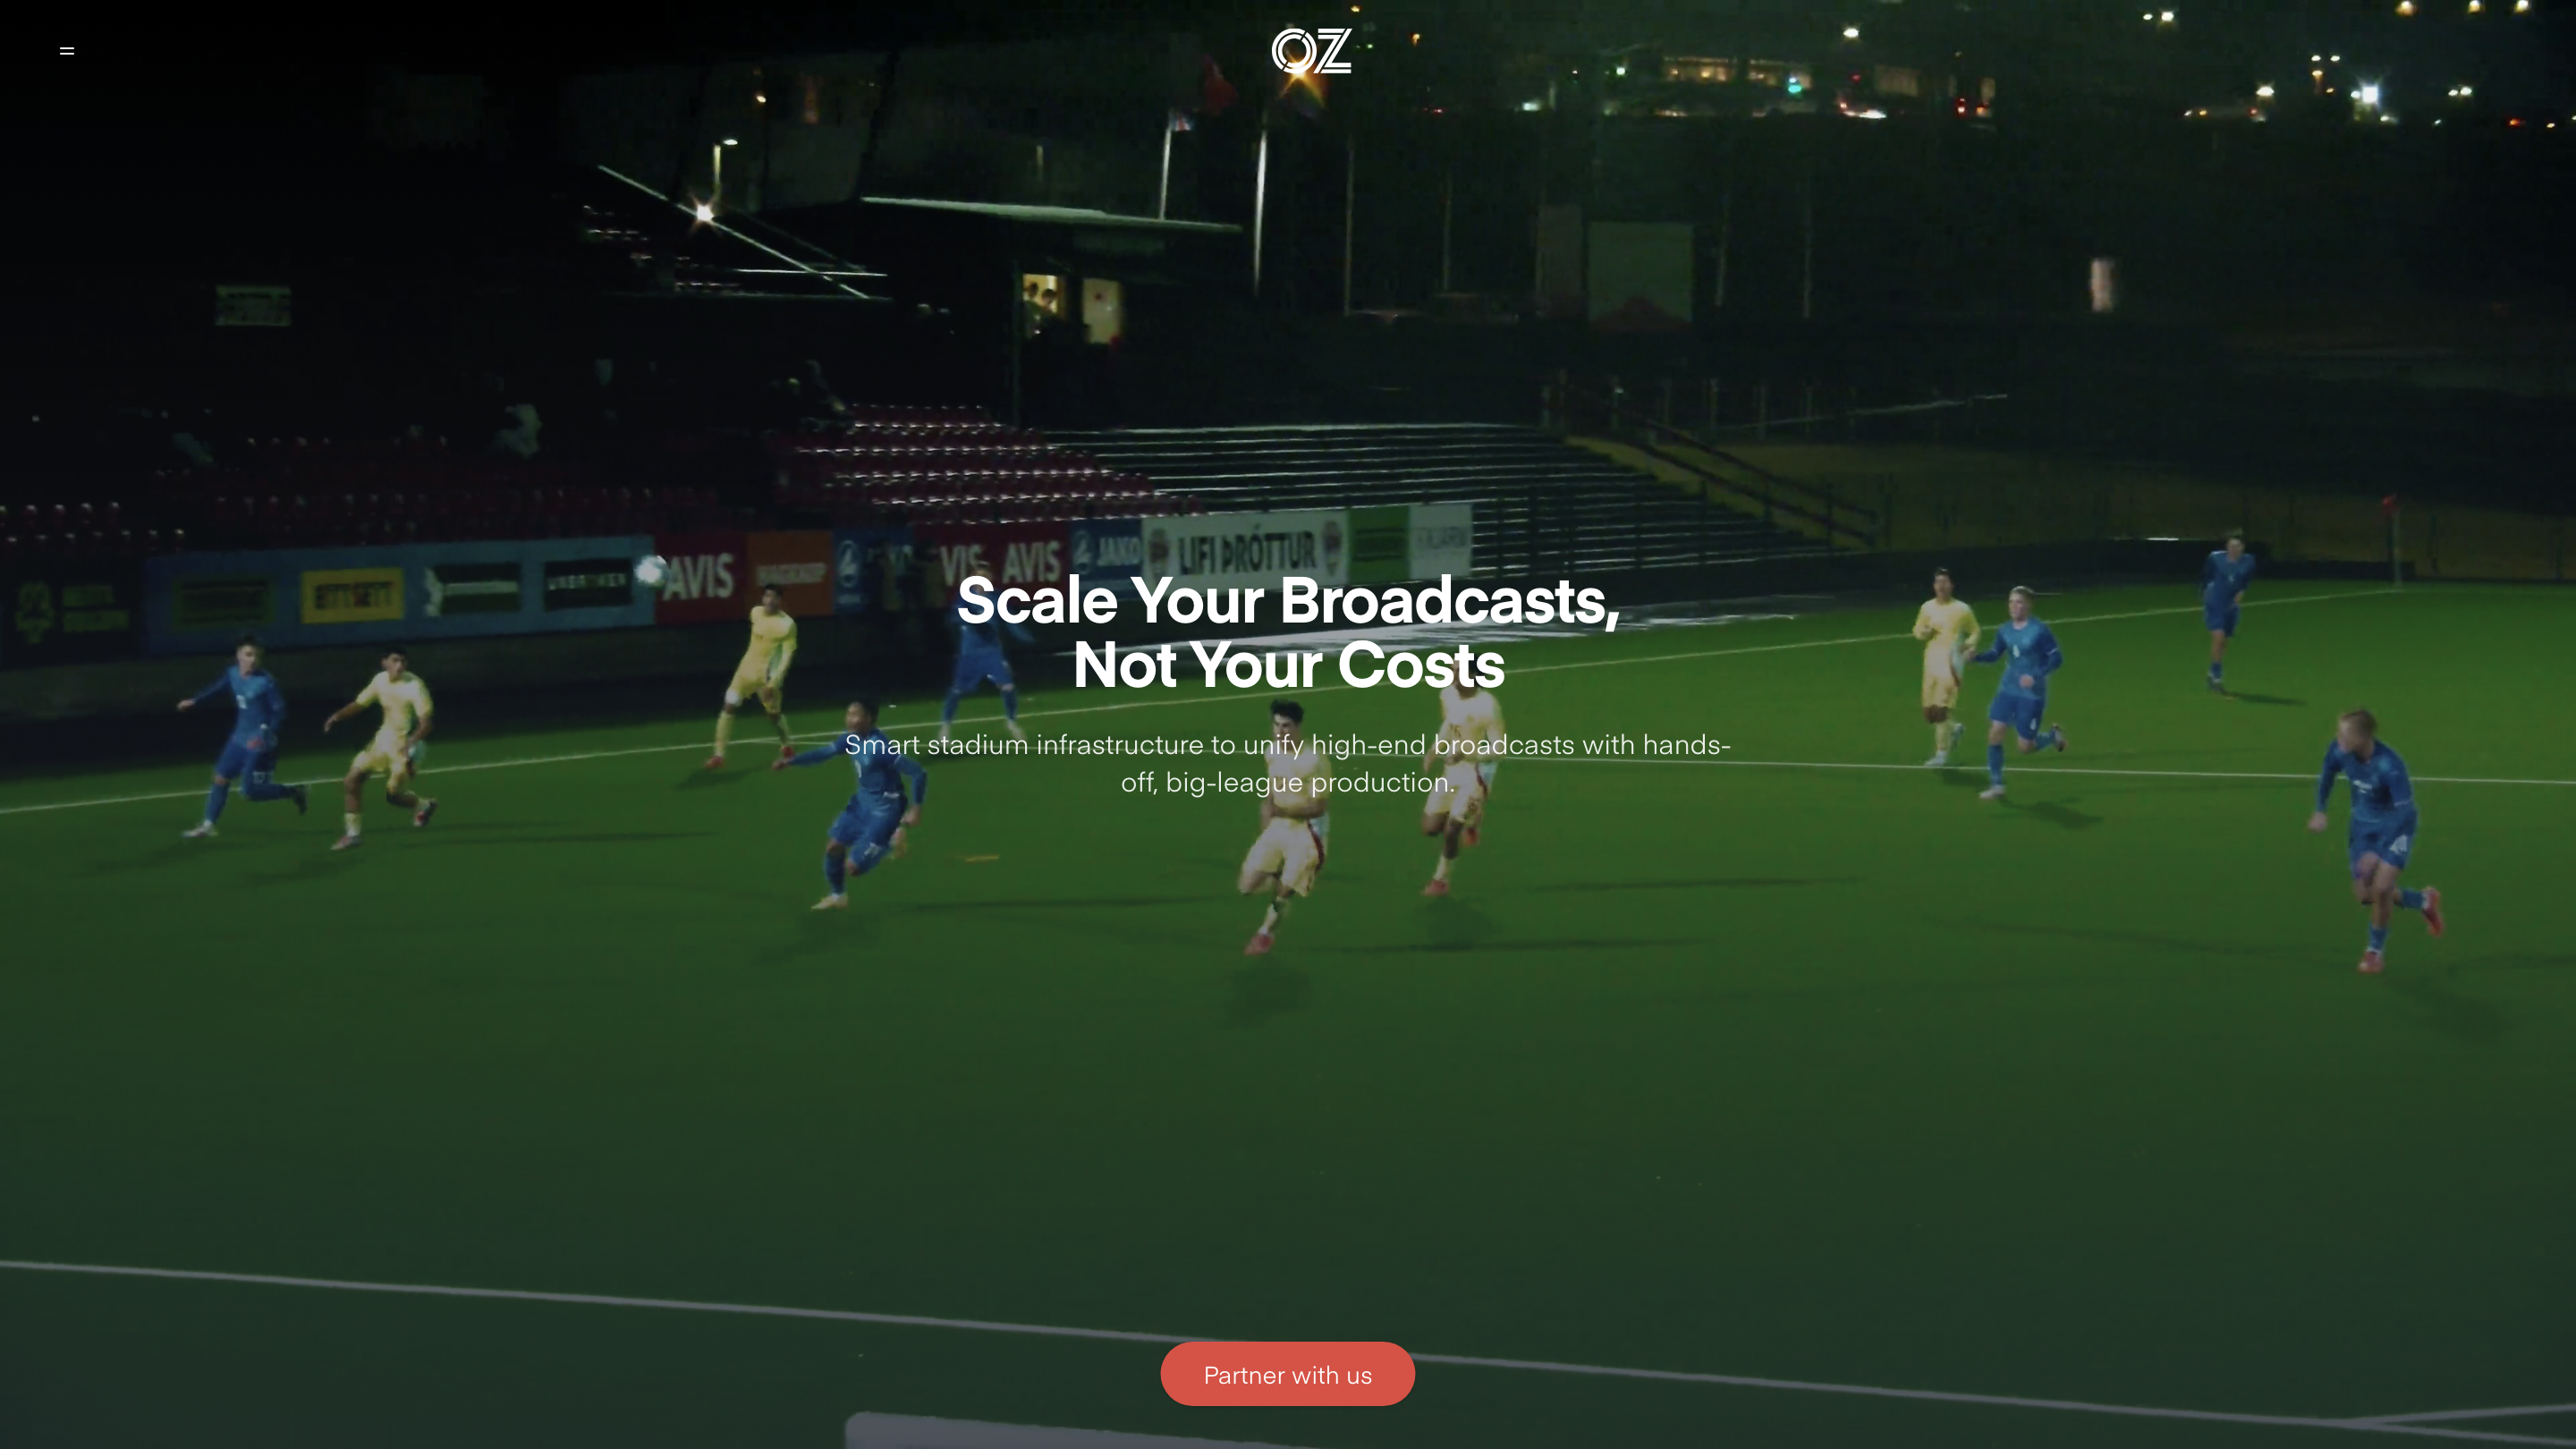This screenshot has width=2576, height=1449.
Task: Click the soccer ball in the video
Action: (650, 570)
